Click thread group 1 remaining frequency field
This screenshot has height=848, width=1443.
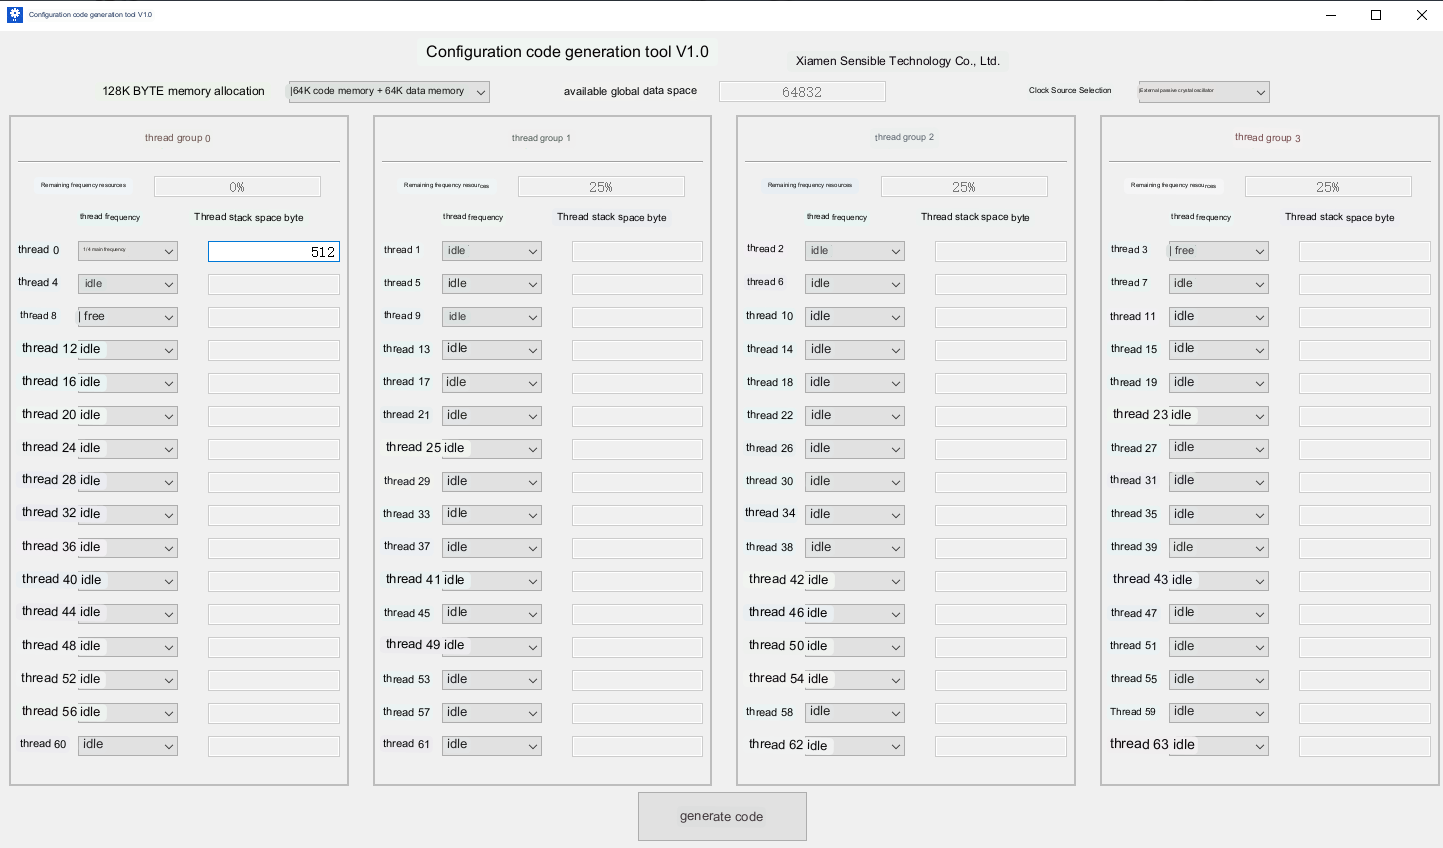pyautogui.click(x=601, y=187)
